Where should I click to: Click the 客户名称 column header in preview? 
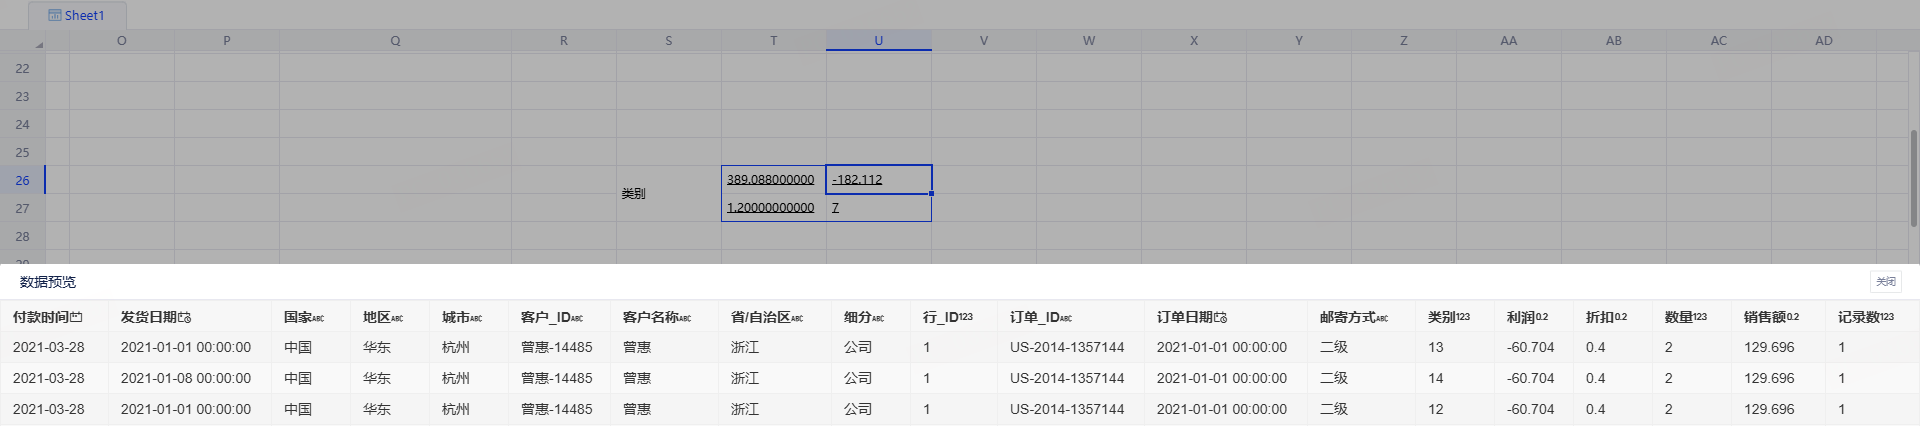(650, 317)
